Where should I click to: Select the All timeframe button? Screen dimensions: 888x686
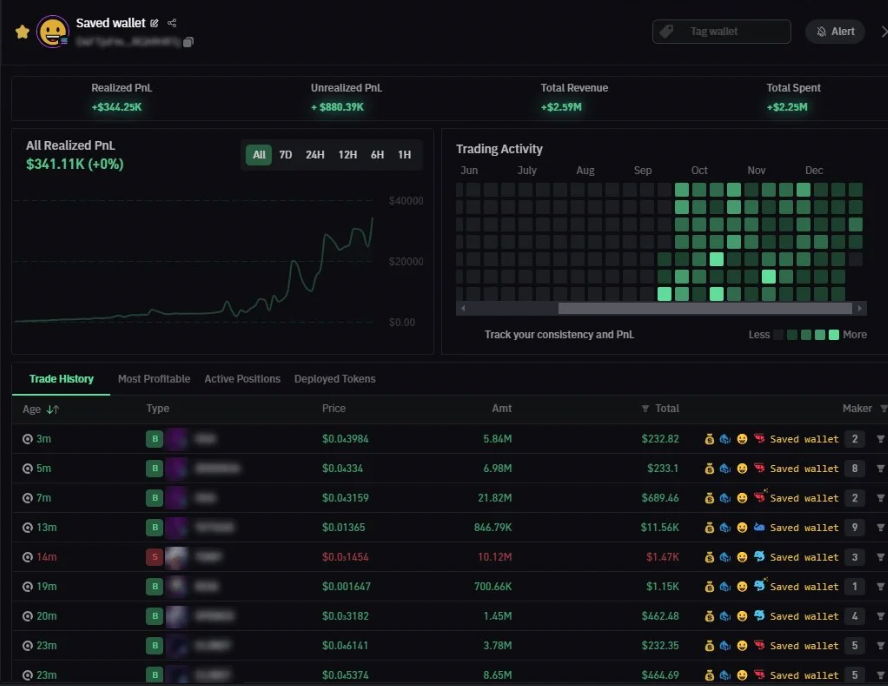point(258,155)
